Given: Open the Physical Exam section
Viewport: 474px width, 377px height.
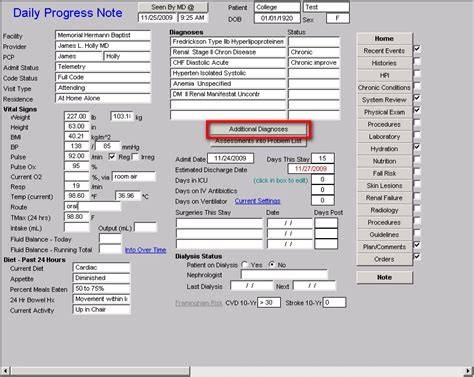Looking at the screenshot, I should click(x=384, y=112).
